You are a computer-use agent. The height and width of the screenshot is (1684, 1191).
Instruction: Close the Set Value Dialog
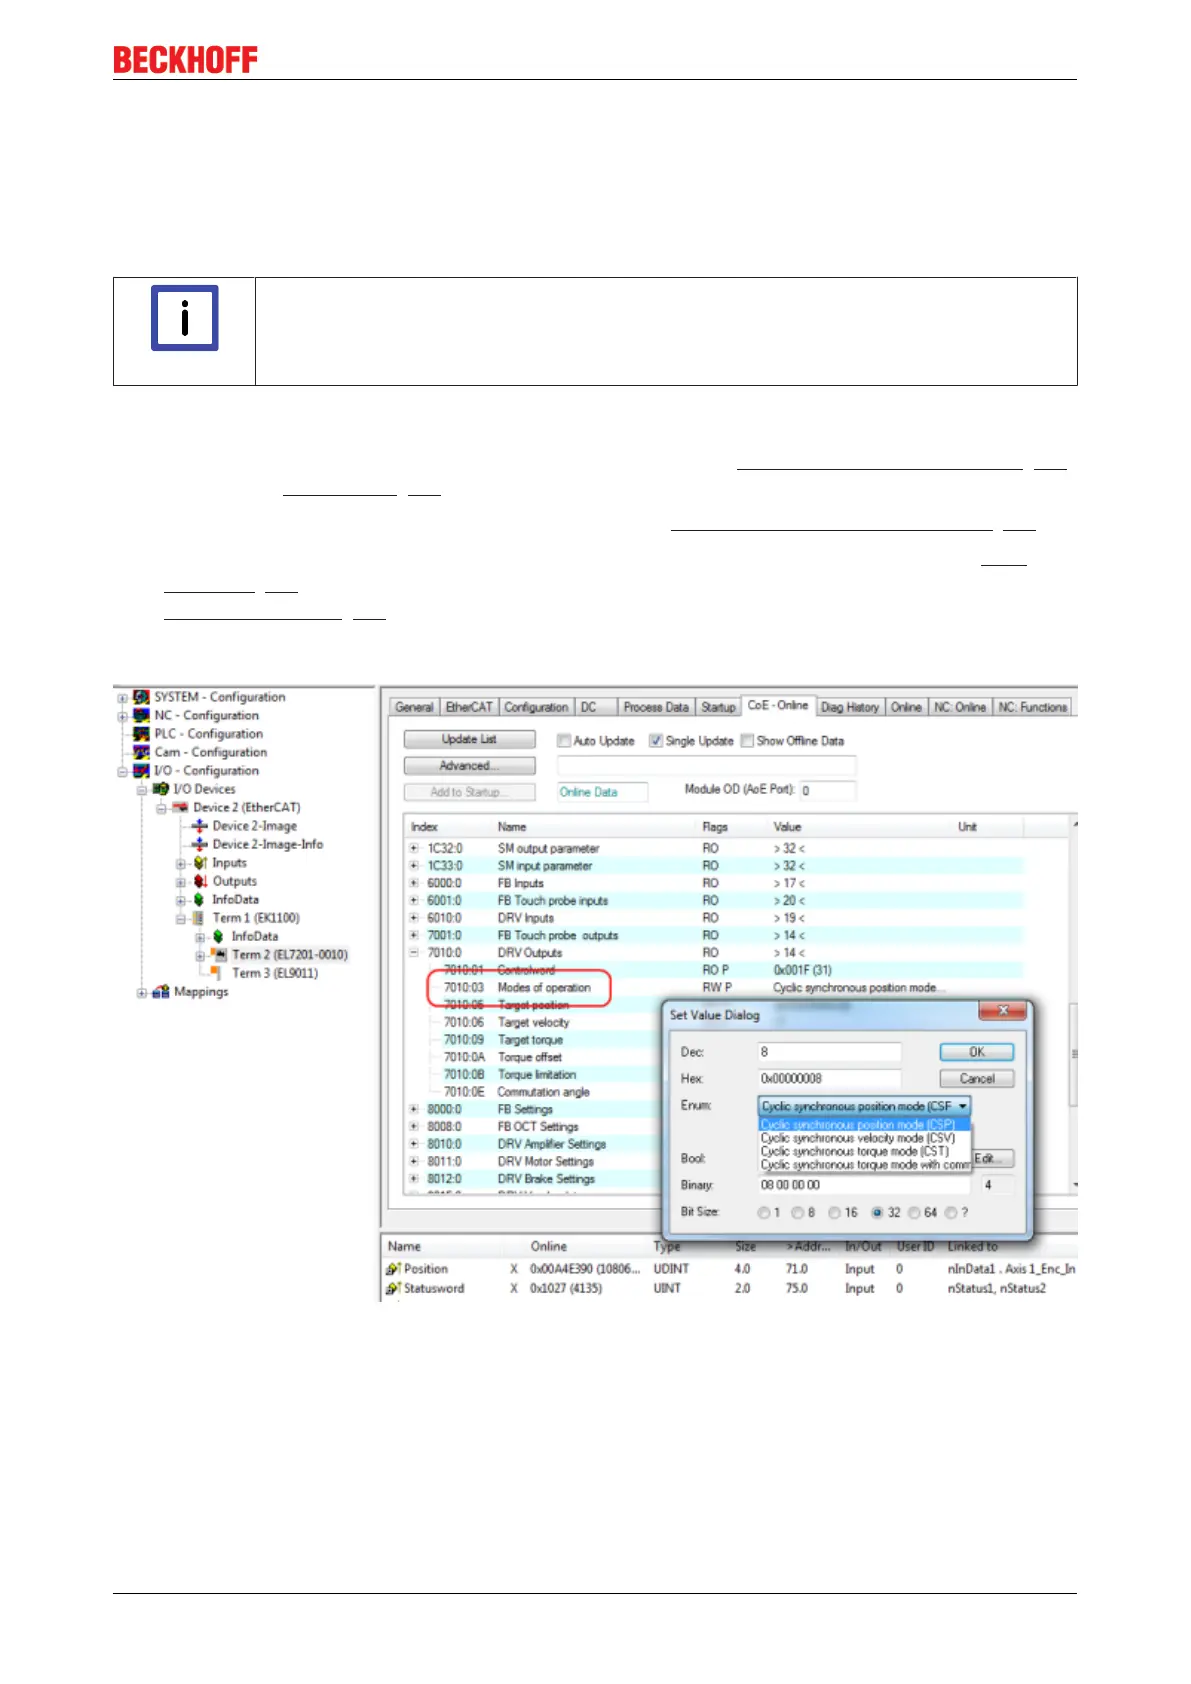pos(1002,1011)
